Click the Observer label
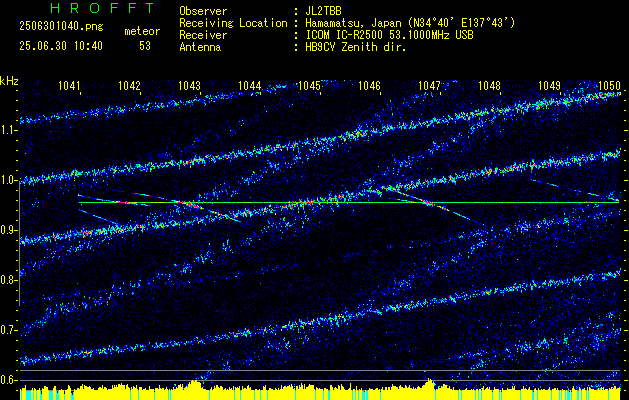 click(203, 11)
